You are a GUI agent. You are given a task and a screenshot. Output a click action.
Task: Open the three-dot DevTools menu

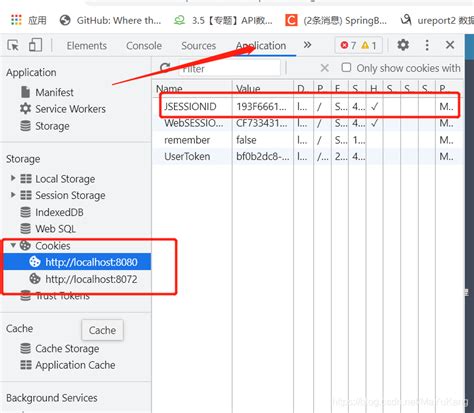427,45
